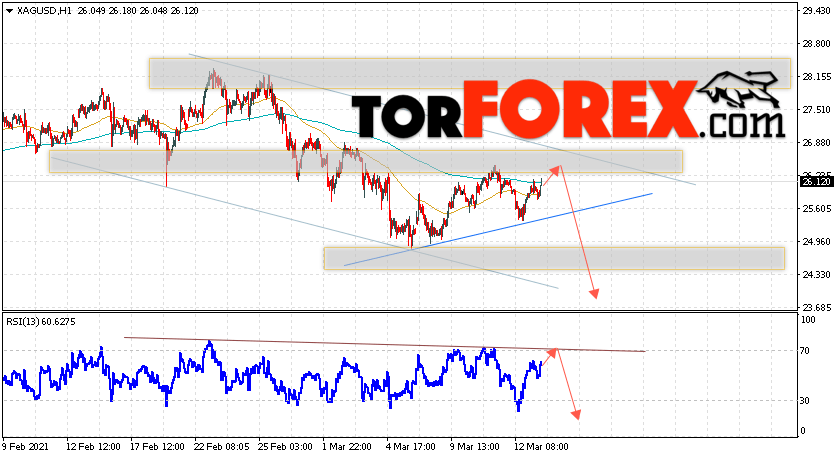
Task: Click the red downward arrowhead in RSI panel
Action: [576, 414]
